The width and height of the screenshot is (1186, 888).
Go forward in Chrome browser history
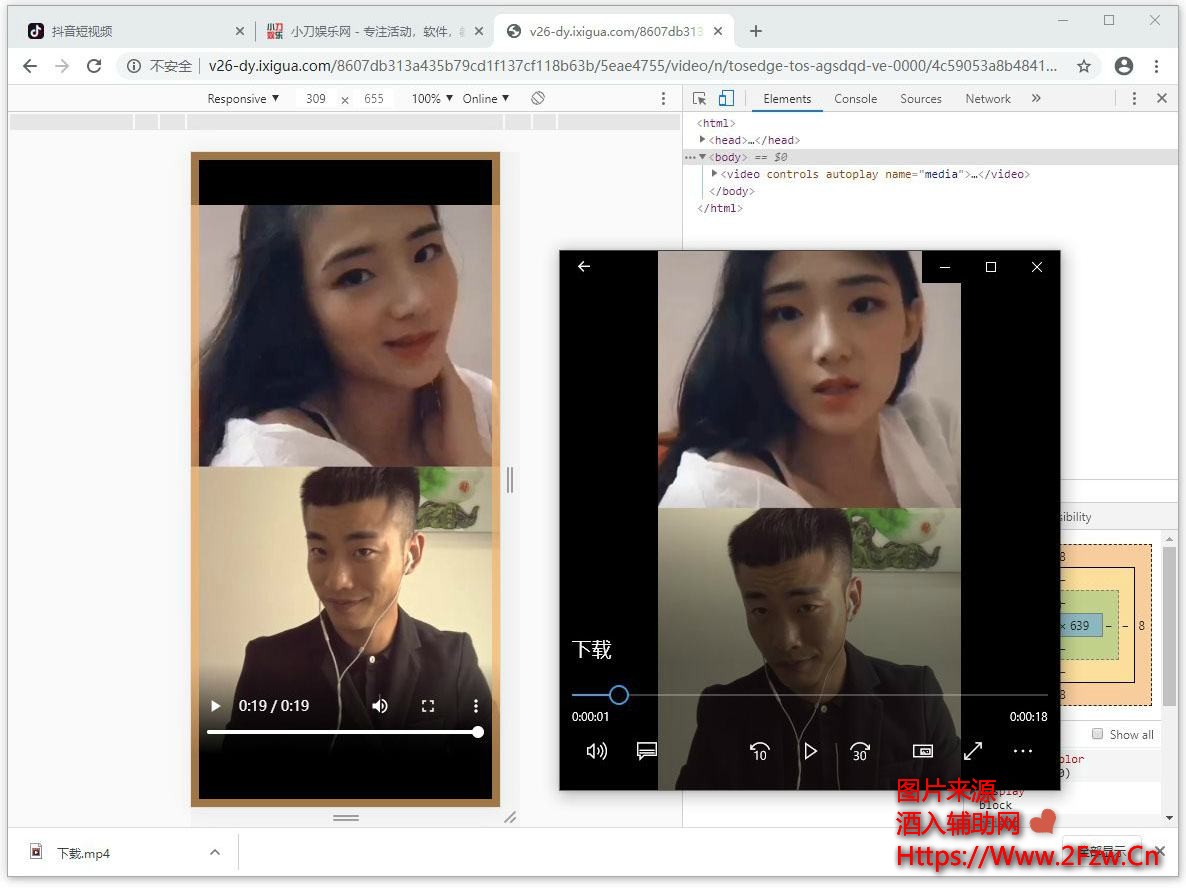tap(62, 67)
